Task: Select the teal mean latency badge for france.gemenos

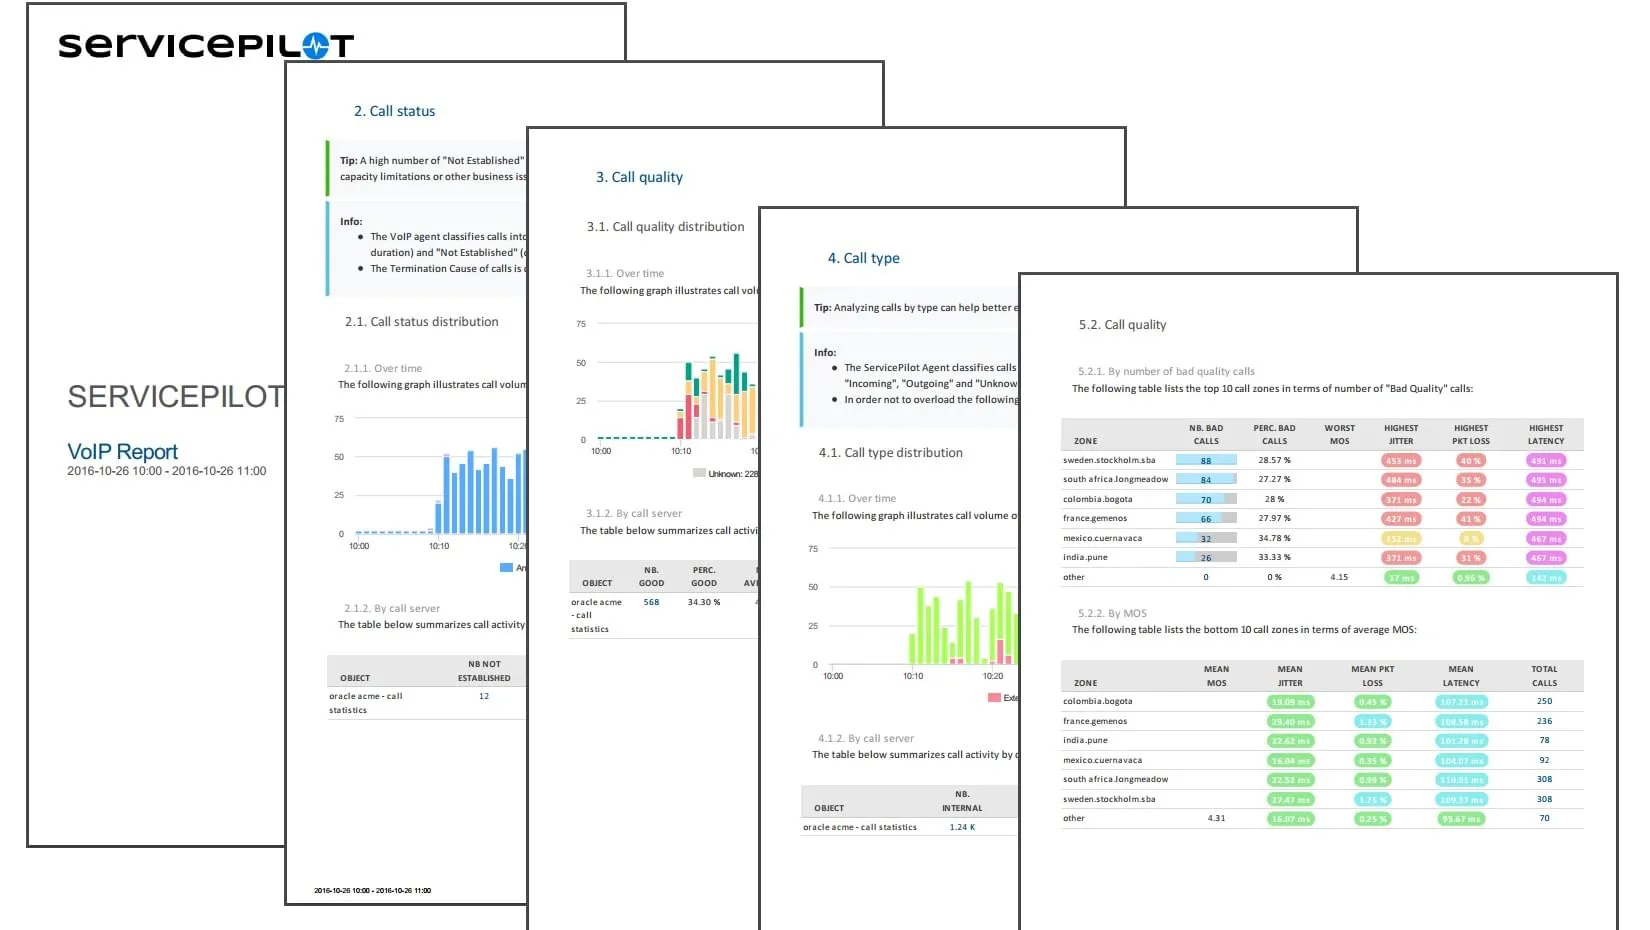Action: click(1460, 721)
